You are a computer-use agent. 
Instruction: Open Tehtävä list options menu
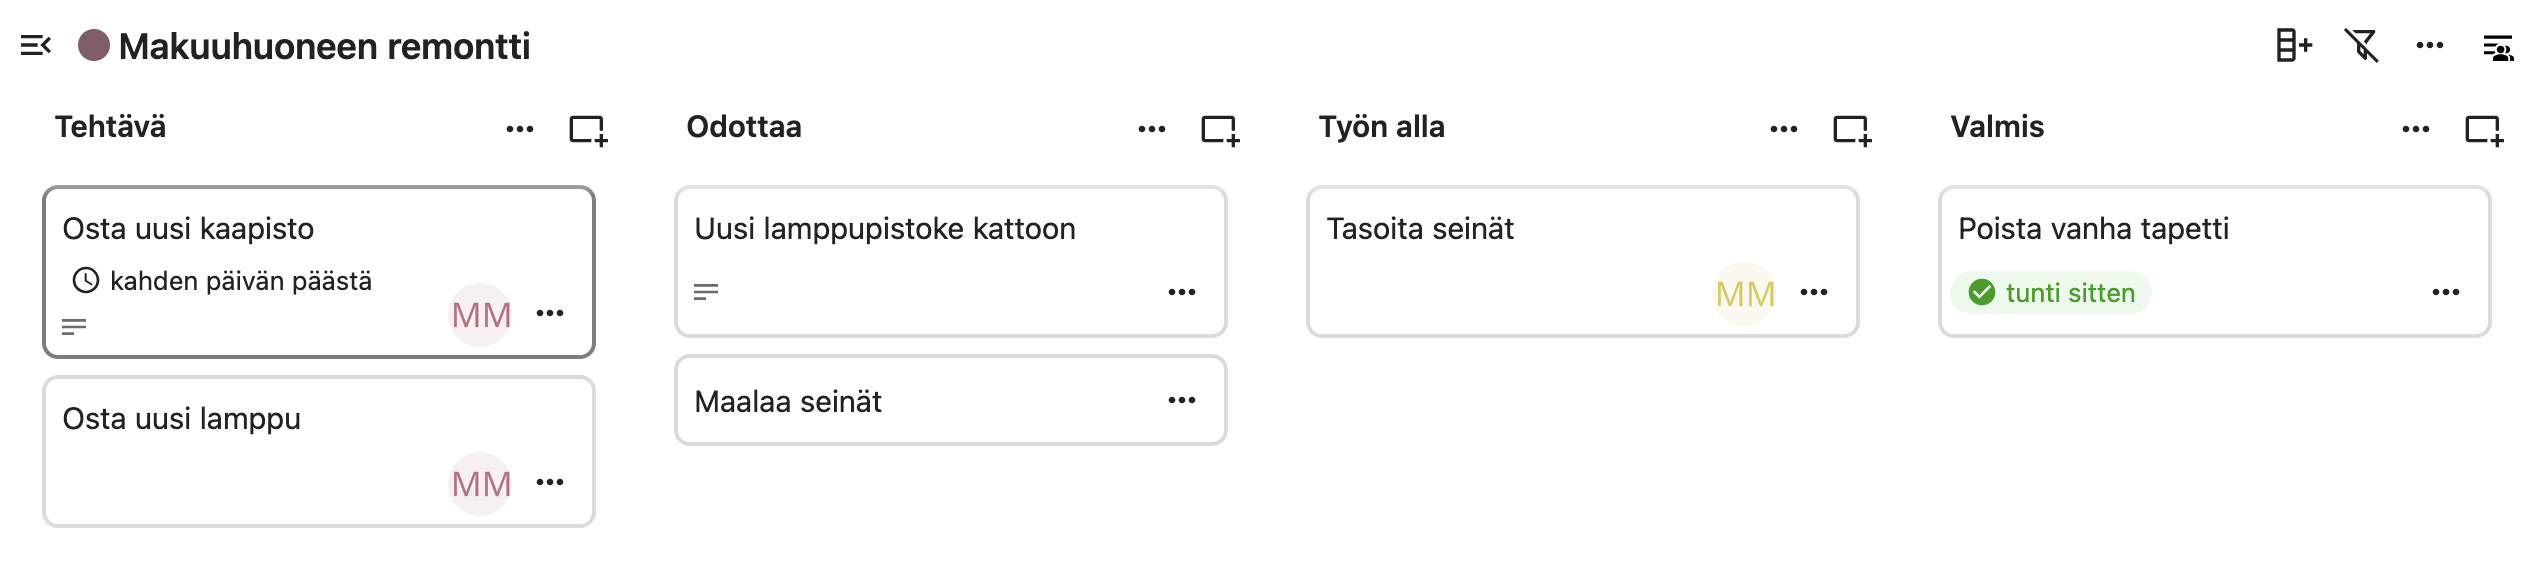pyautogui.click(x=520, y=130)
